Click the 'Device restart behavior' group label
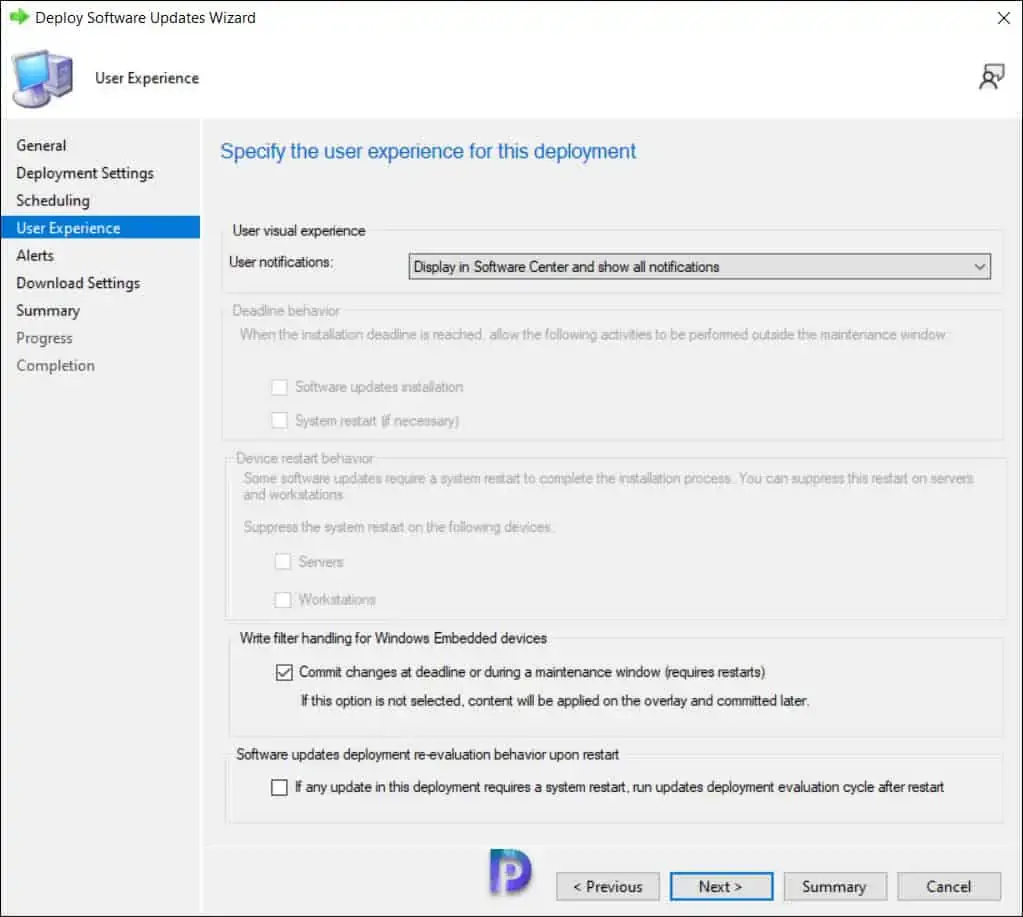The width and height of the screenshot is (1023, 917). point(305,458)
